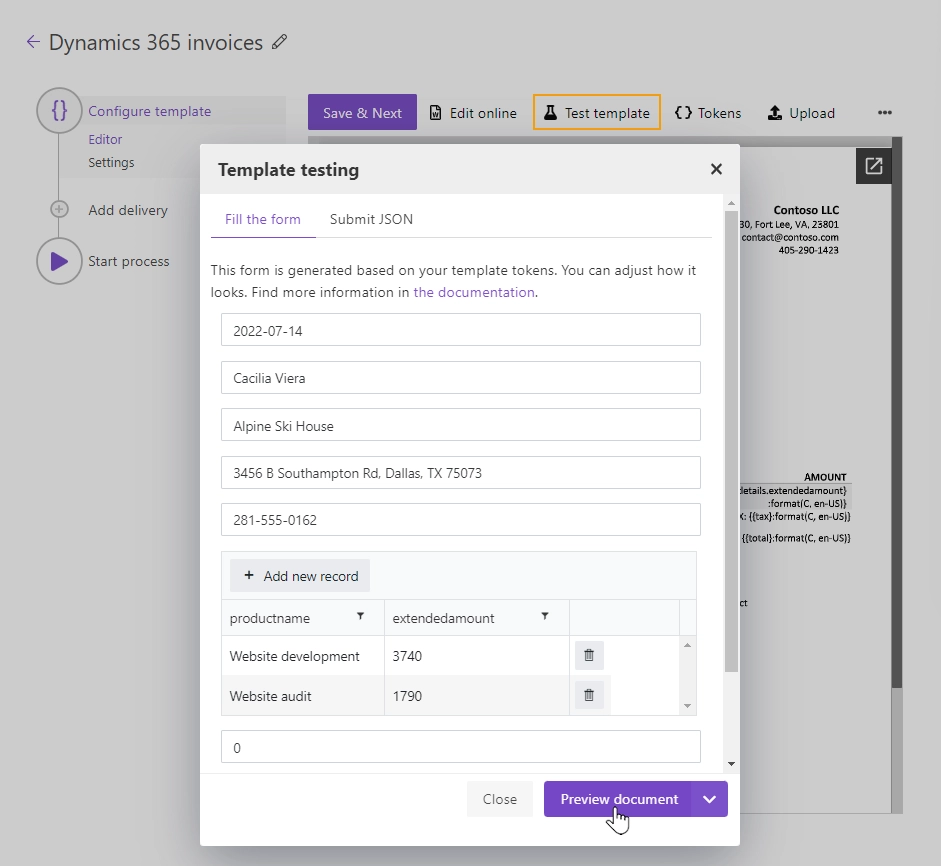Add a delivery using plus circle icon
This screenshot has width=941, height=866.
click(x=59, y=209)
